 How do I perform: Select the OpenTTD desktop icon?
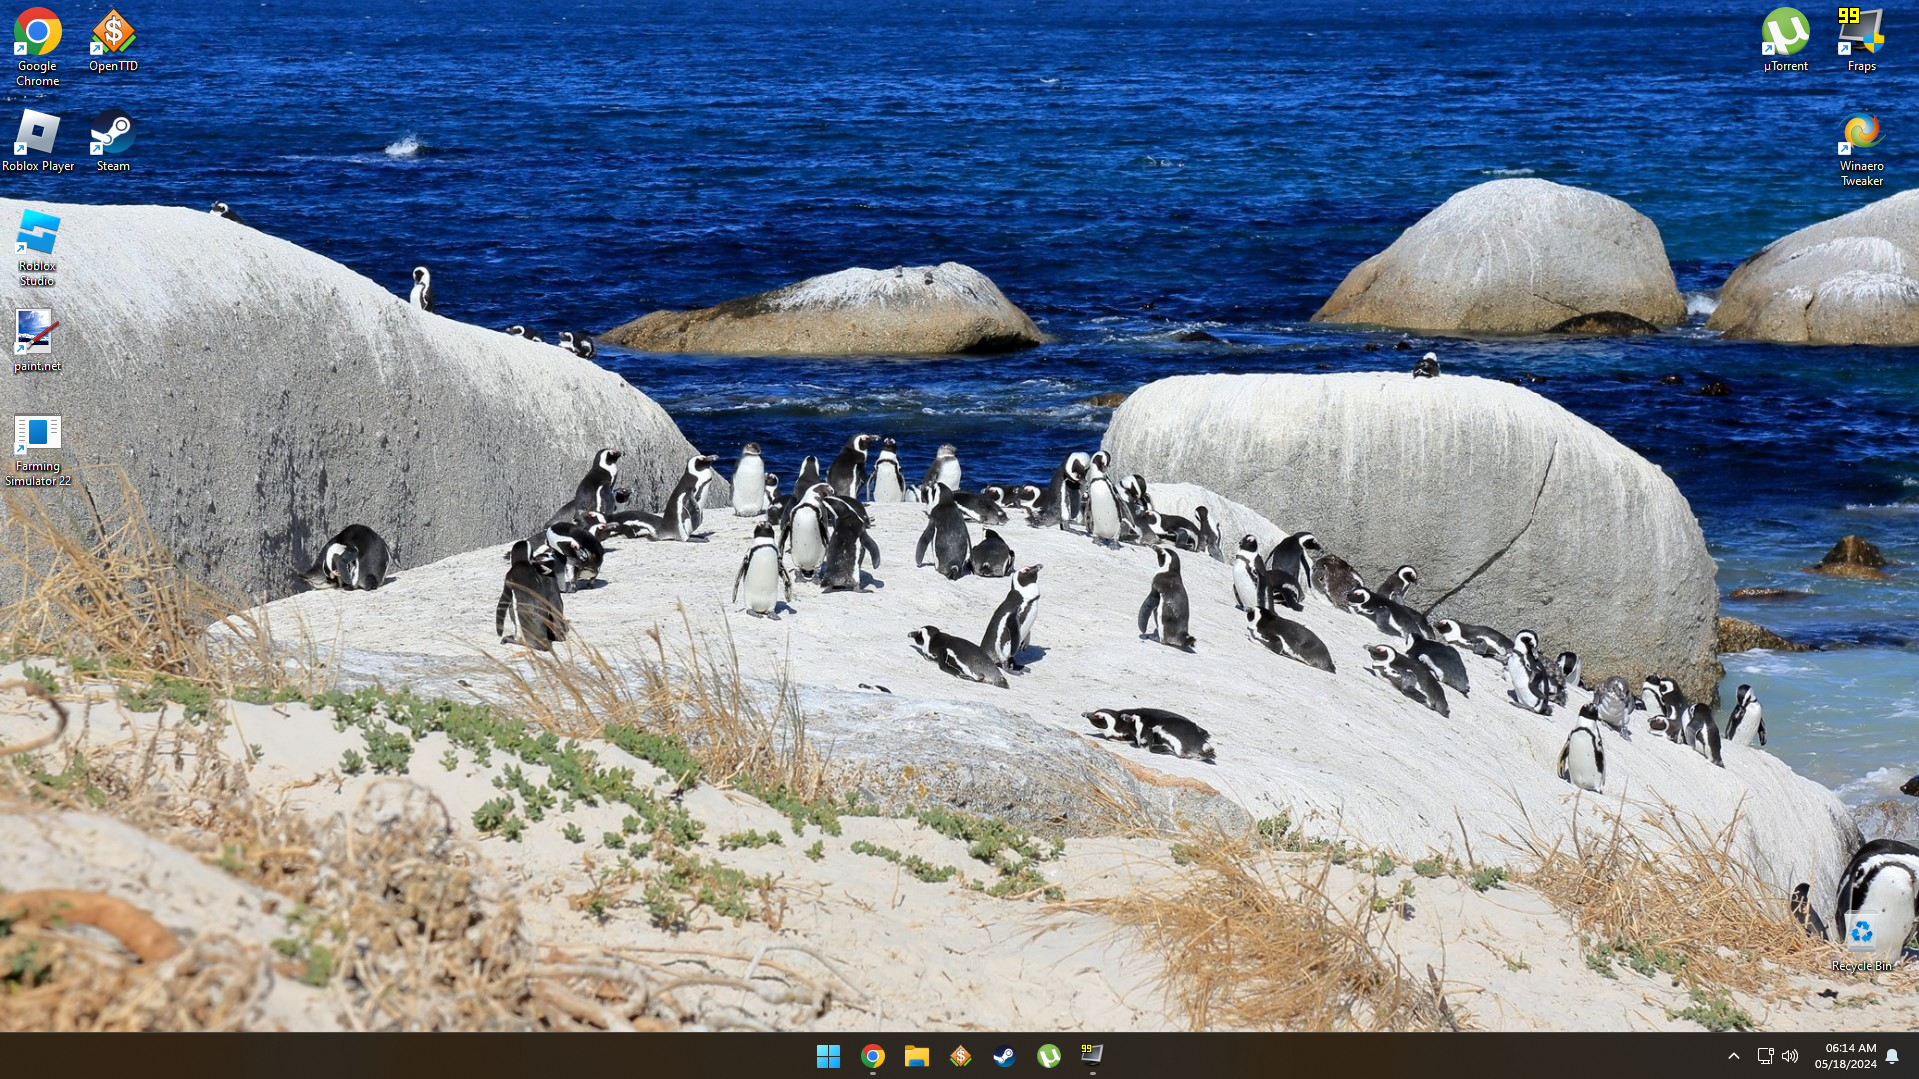pyautogui.click(x=113, y=40)
